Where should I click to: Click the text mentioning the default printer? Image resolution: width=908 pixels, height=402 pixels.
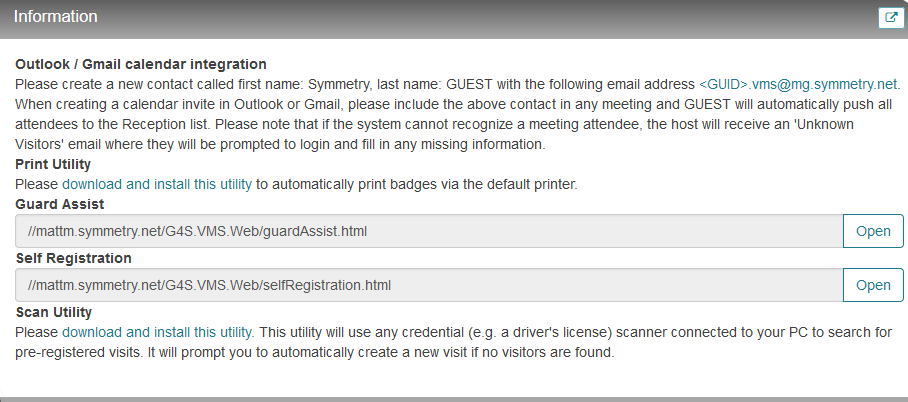tap(416, 184)
